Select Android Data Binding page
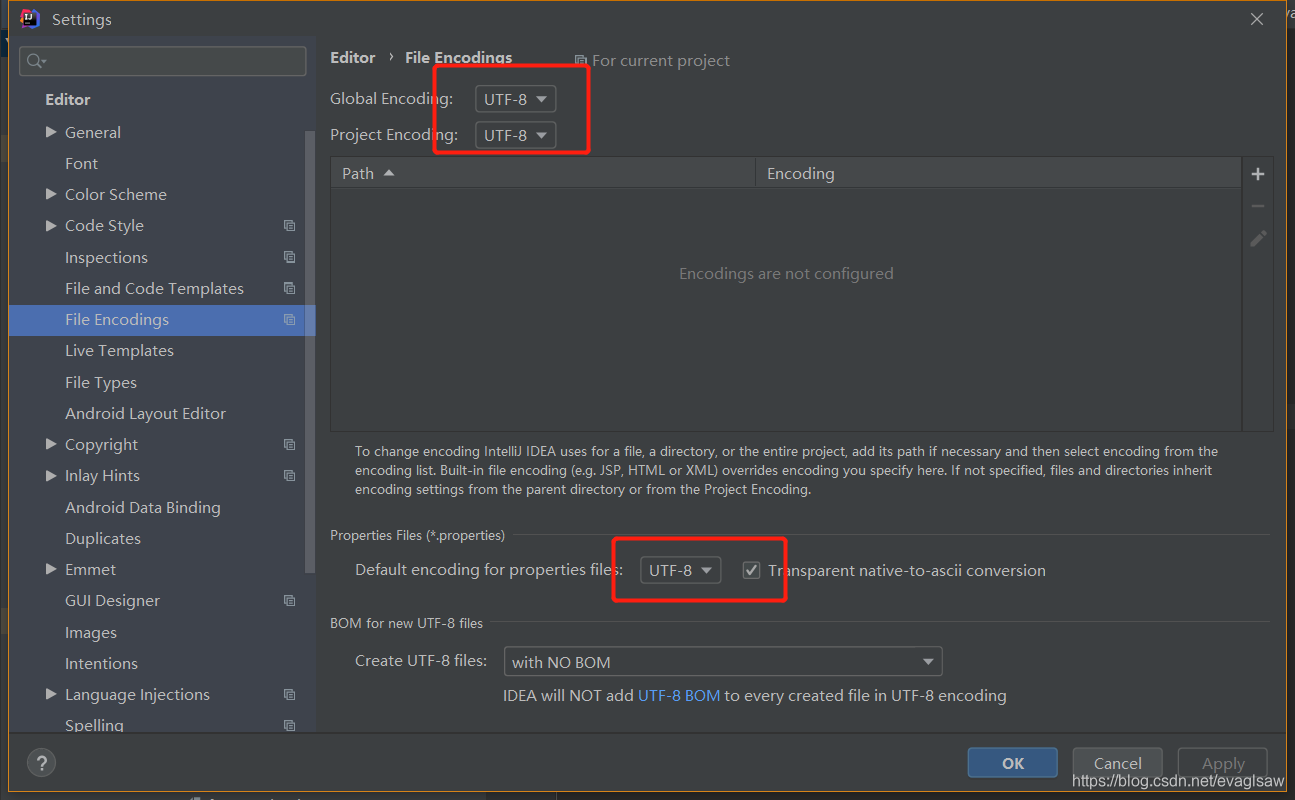Viewport: 1295px width, 800px height. [143, 508]
